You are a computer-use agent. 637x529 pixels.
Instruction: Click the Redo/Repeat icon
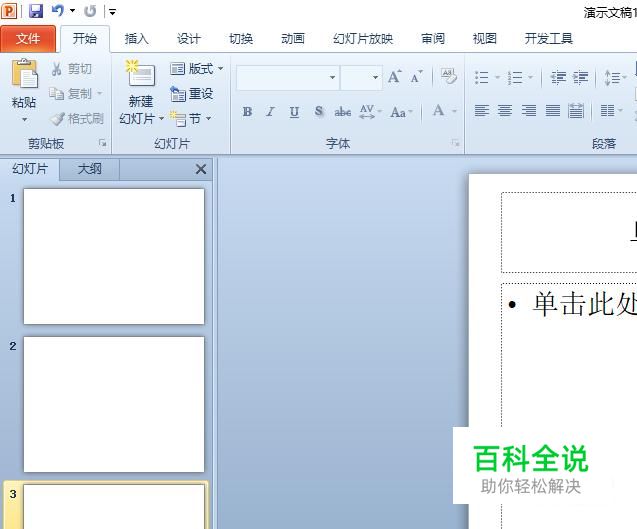point(90,11)
